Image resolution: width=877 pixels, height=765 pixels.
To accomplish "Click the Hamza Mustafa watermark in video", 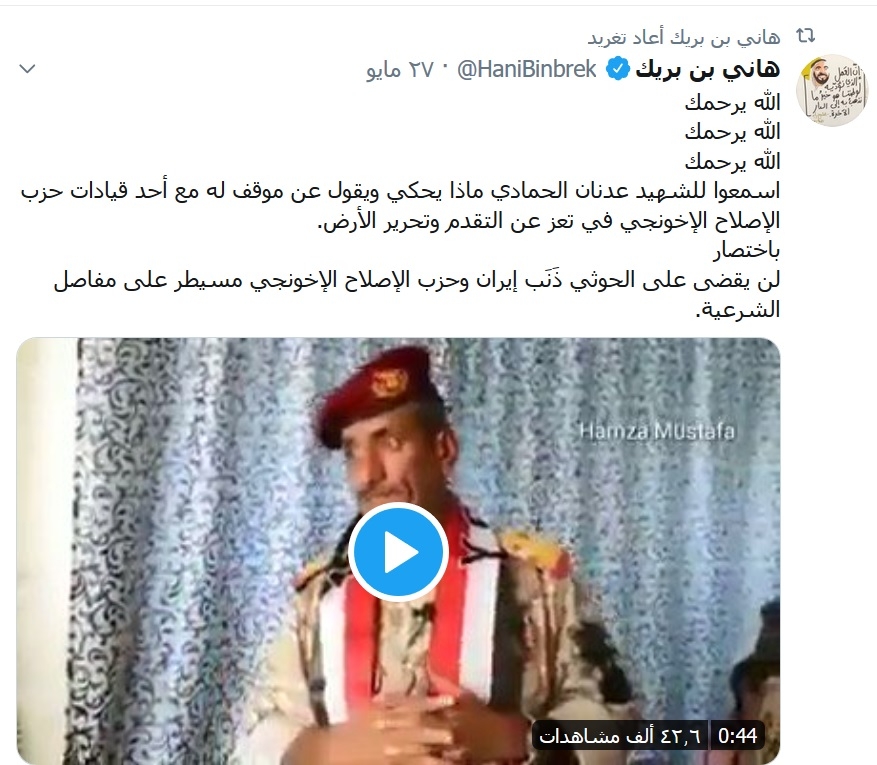I will pyautogui.click(x=657, y=431).
